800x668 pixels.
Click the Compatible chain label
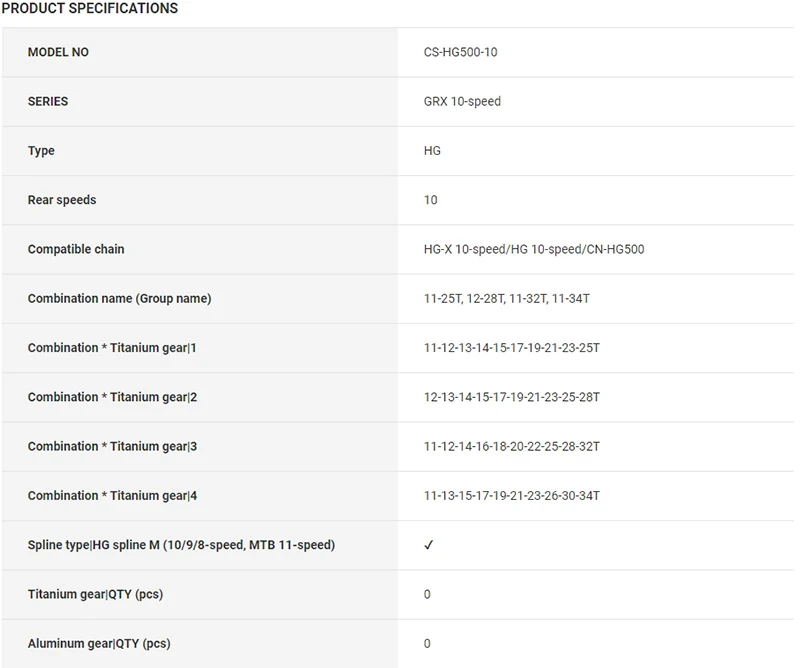tap(76, 249)
